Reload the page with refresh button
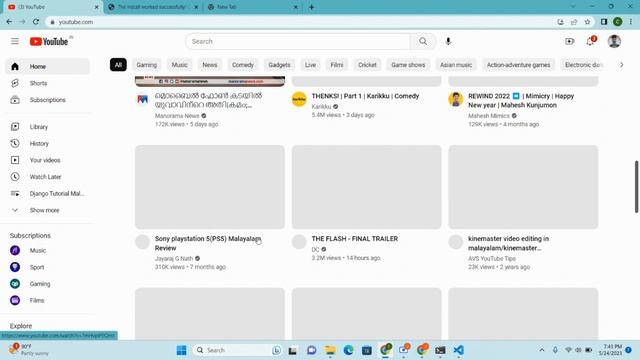The height and width of the screenshot is (360, 640). pyautogui.click(x=36, y=22)
